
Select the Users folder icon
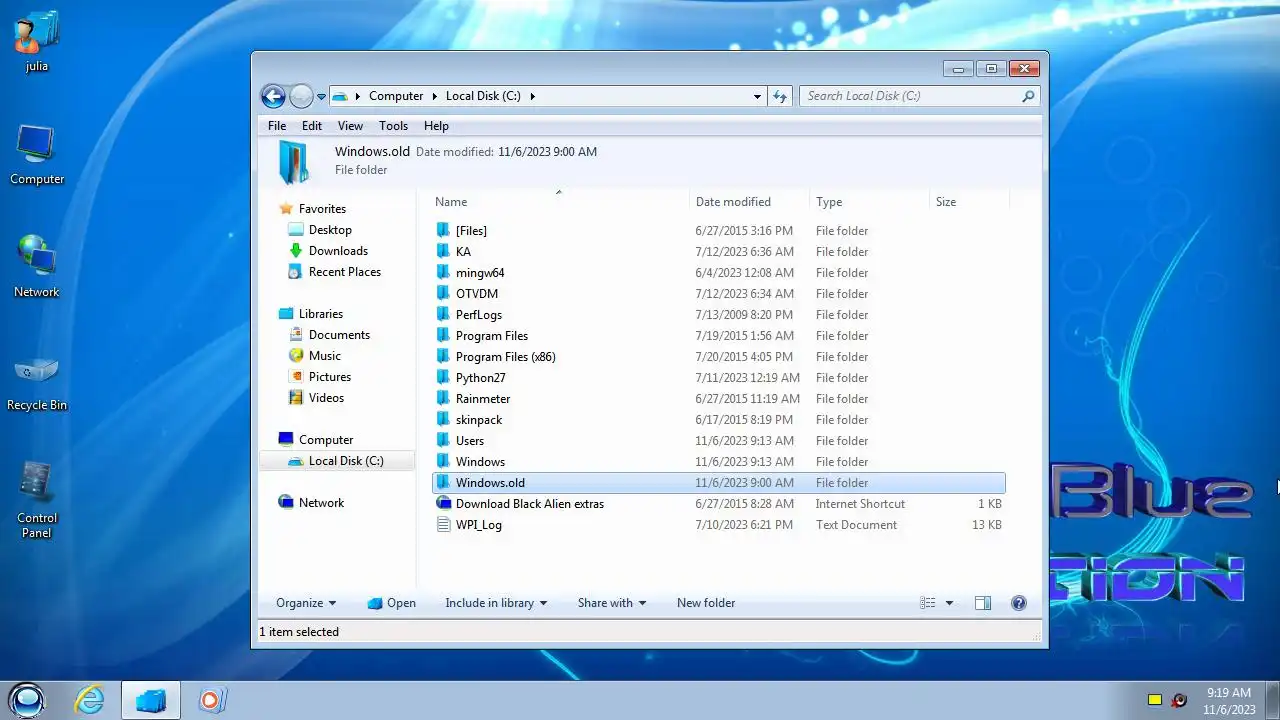tap(444, 441)
